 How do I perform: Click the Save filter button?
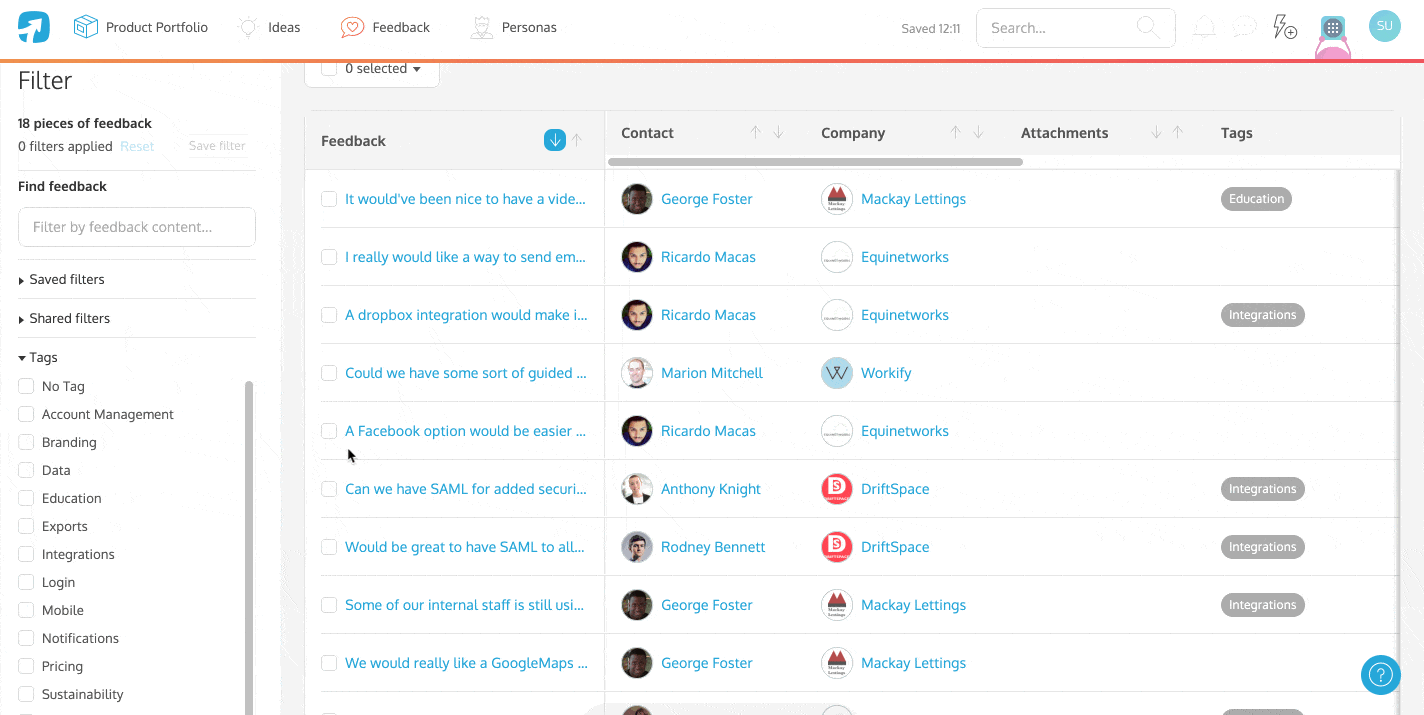point(217,146)
